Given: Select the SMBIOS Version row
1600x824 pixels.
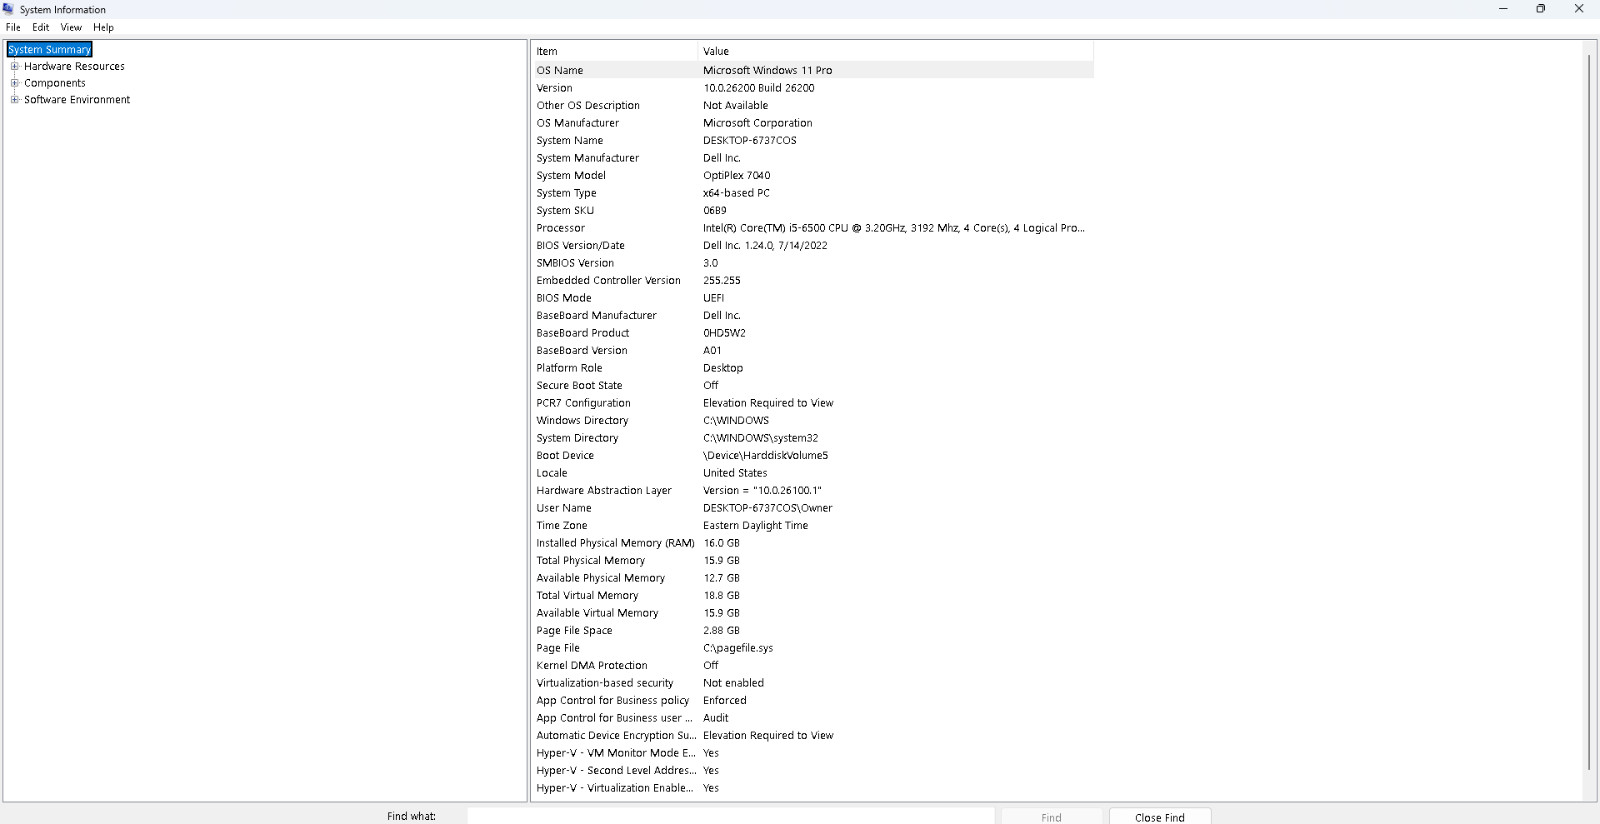Looking at the screenshot, I should coord(813,263).
